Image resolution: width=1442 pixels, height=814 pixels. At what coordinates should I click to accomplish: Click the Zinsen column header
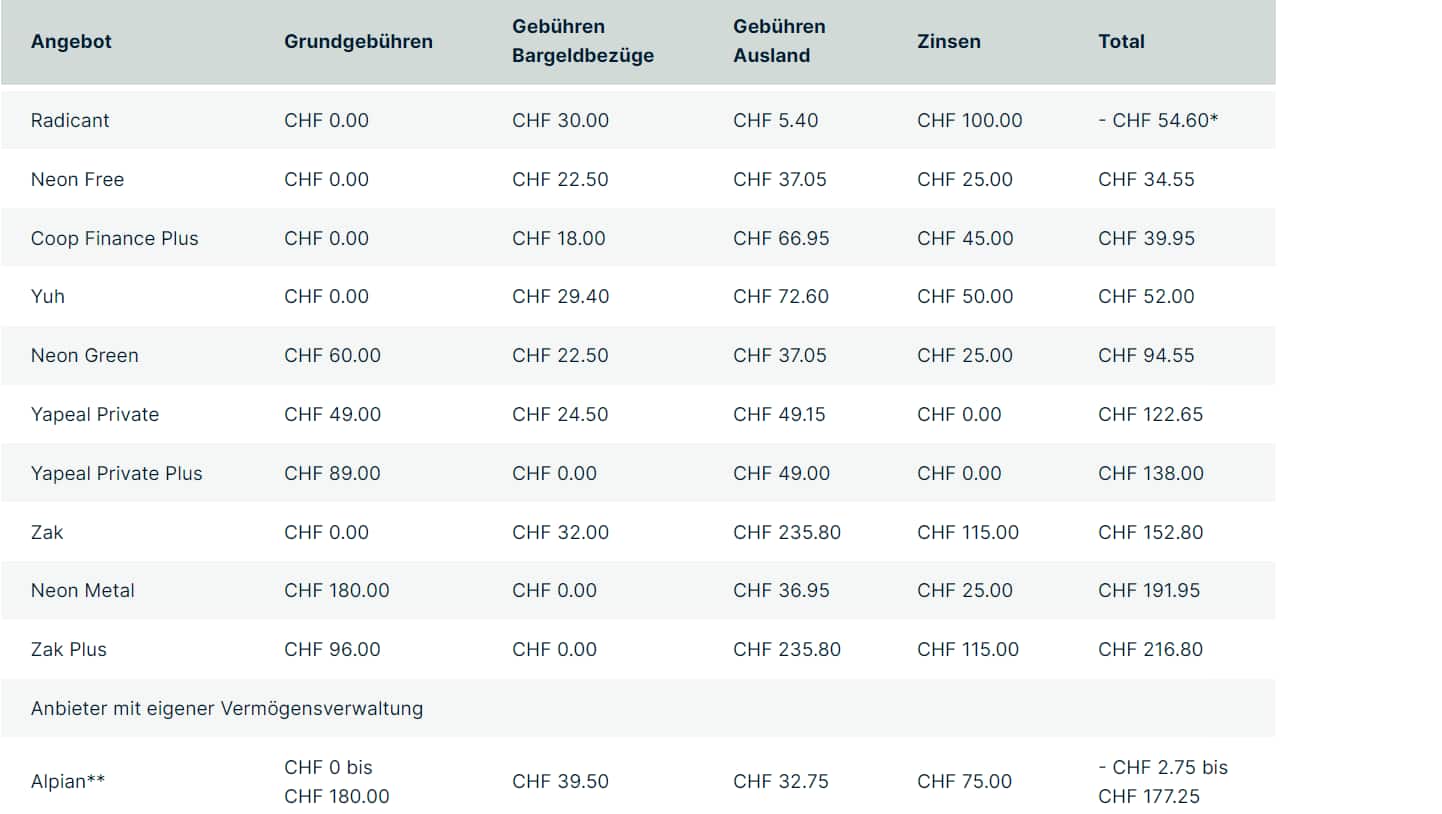948,41
